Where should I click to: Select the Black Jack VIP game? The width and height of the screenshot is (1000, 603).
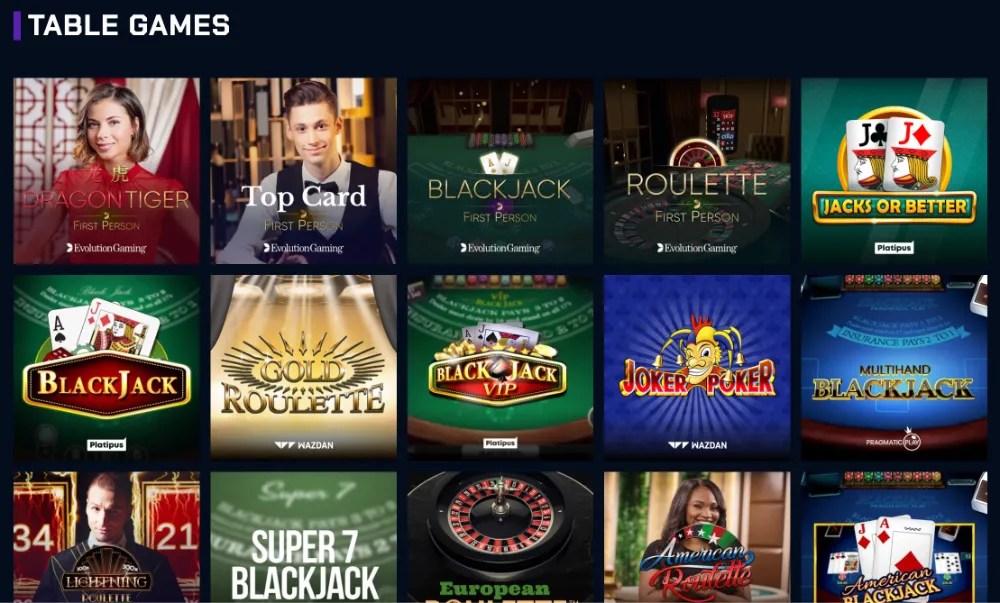click(x=500, y=368)
